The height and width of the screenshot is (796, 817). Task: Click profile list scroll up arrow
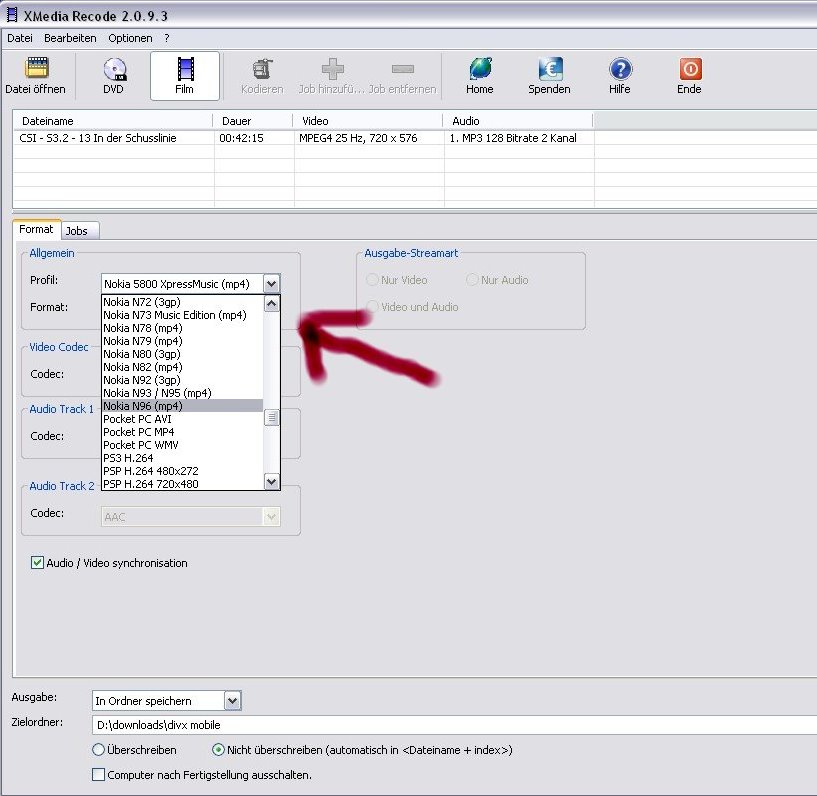click(x=271, y=304)
